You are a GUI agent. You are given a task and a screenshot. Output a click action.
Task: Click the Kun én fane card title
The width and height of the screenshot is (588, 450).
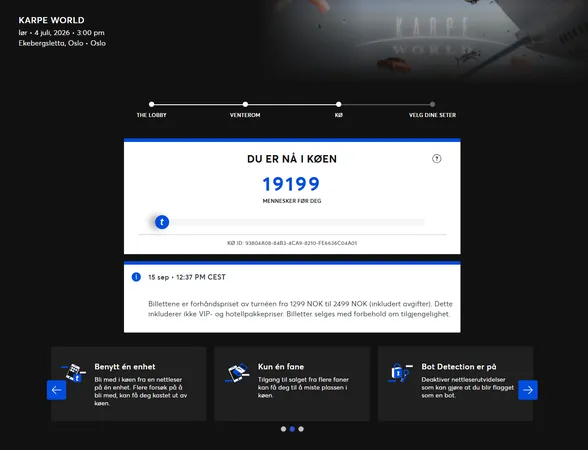tap(281, 367)
